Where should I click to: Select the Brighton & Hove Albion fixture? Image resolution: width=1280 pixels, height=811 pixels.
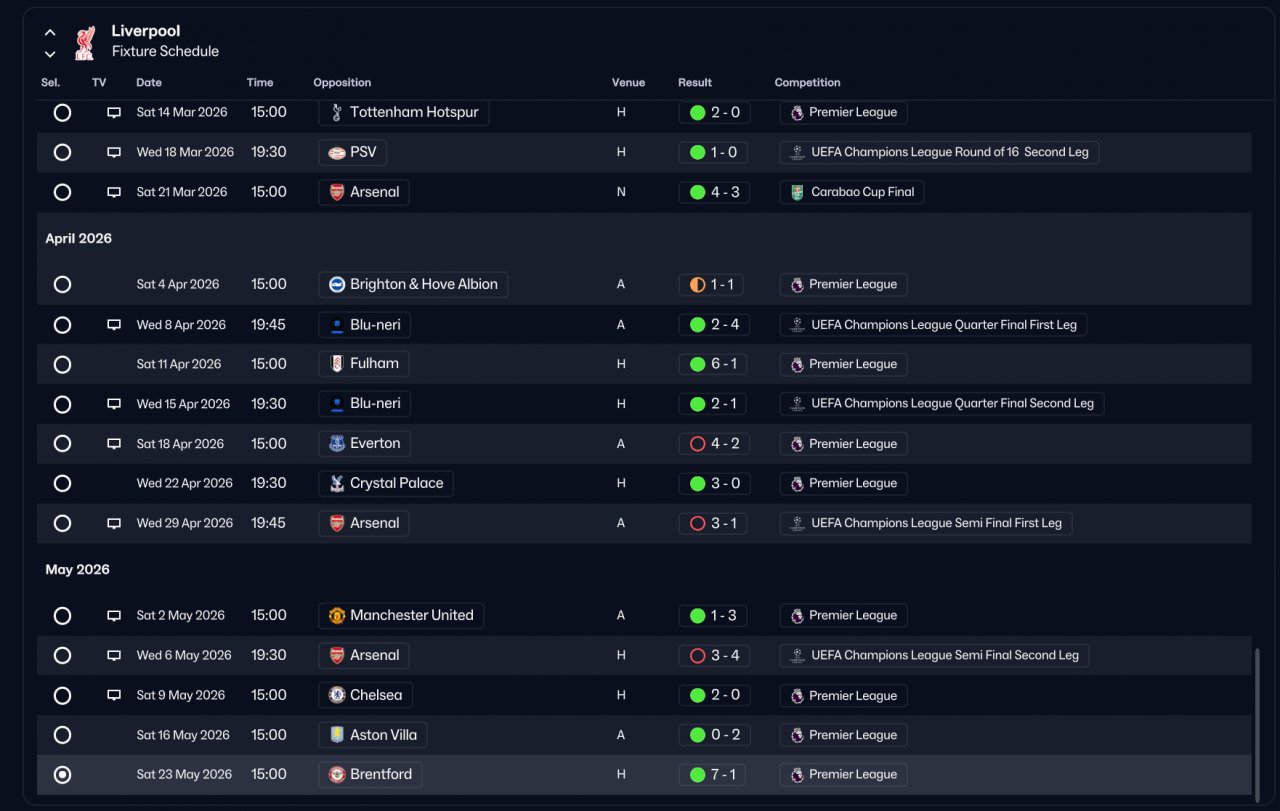(62, 285)
